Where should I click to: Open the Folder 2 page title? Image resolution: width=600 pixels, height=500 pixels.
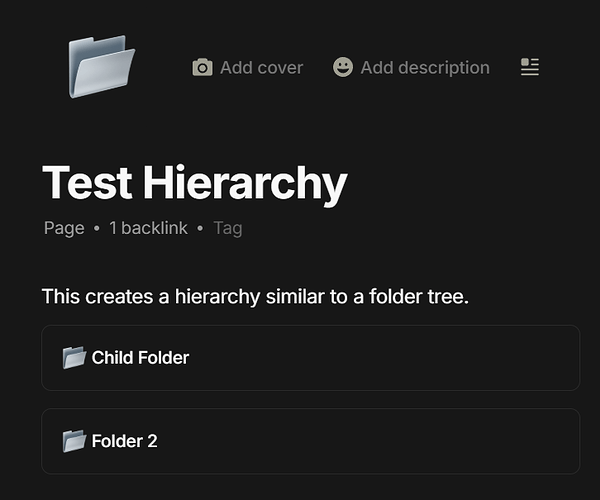[124, 441]
